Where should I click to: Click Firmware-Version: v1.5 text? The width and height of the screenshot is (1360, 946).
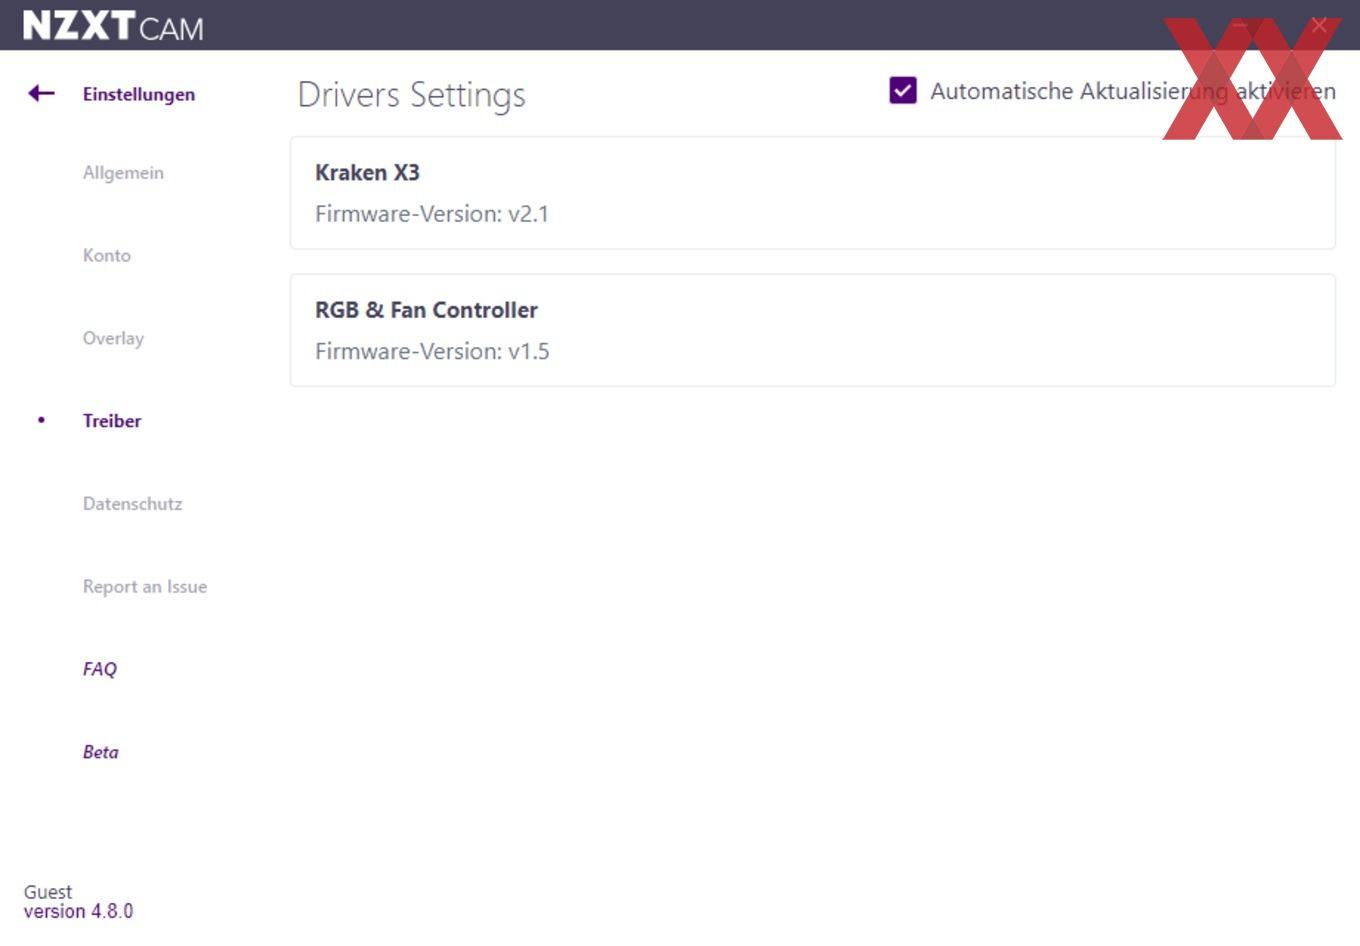point(432,351)
